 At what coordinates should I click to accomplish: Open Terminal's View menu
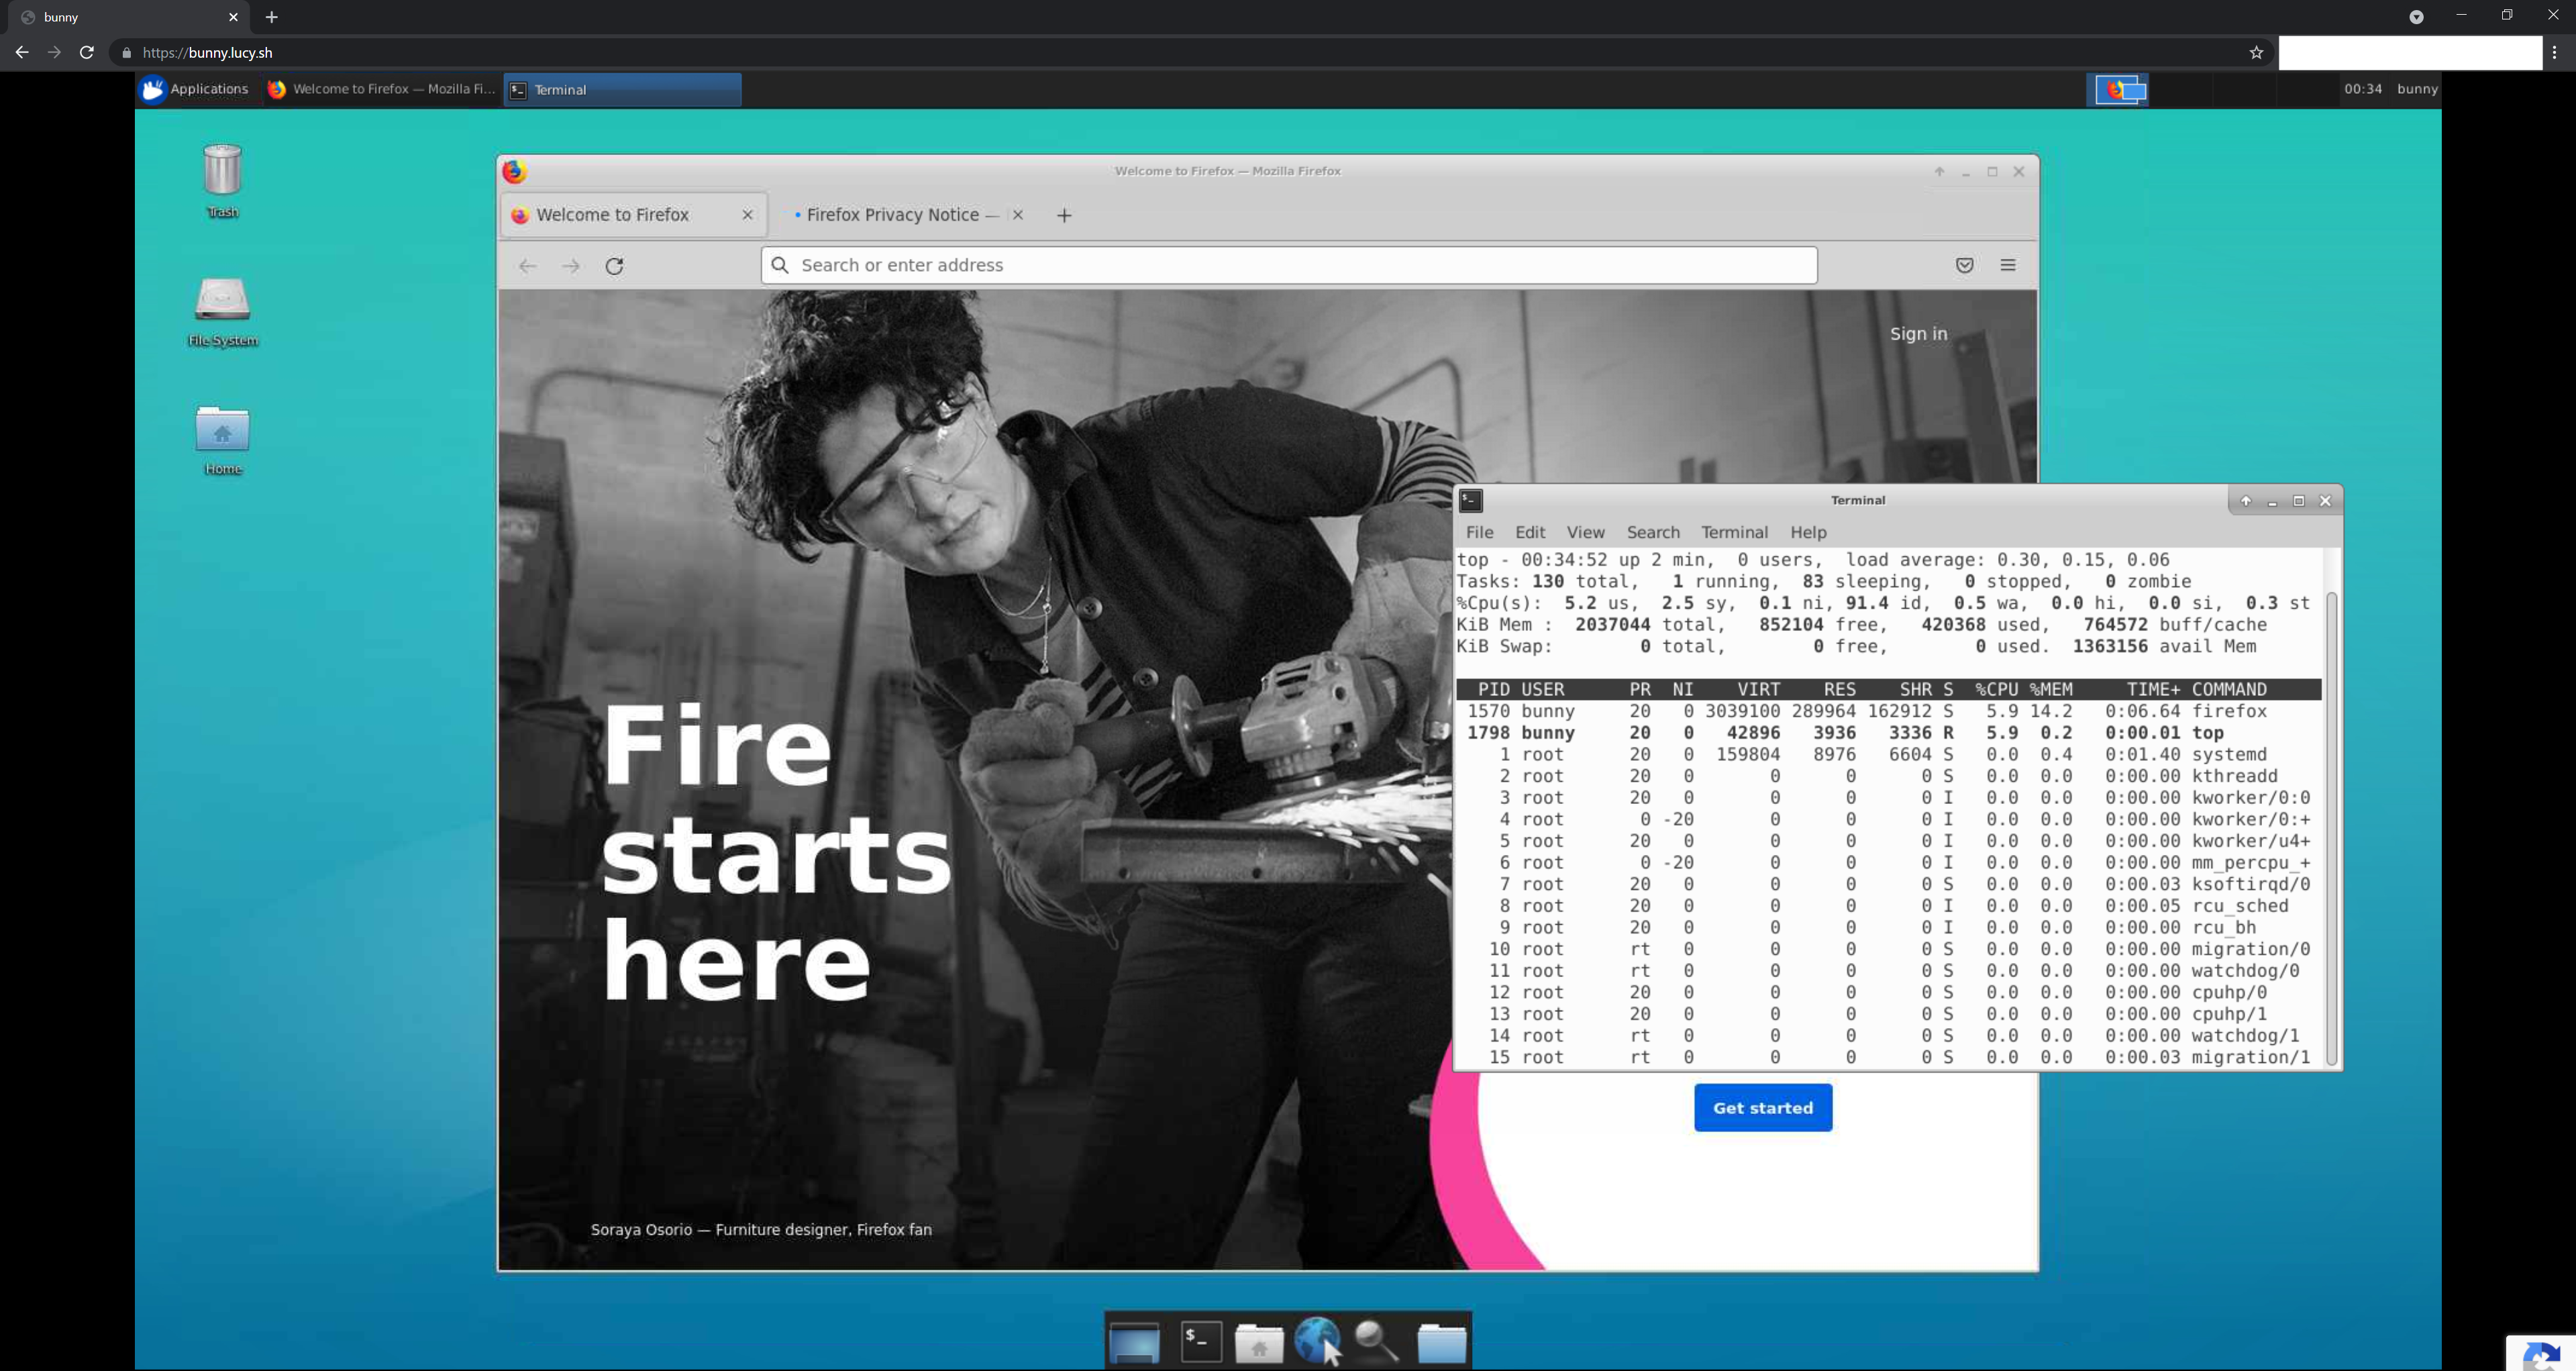point(1585,532)
